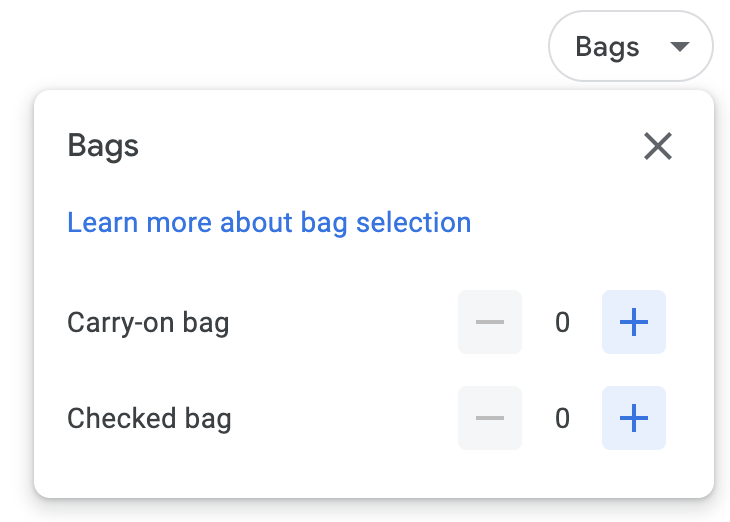730x522 pixels.
Task: Click the Bags dropdown arrow
Action: 680,47
